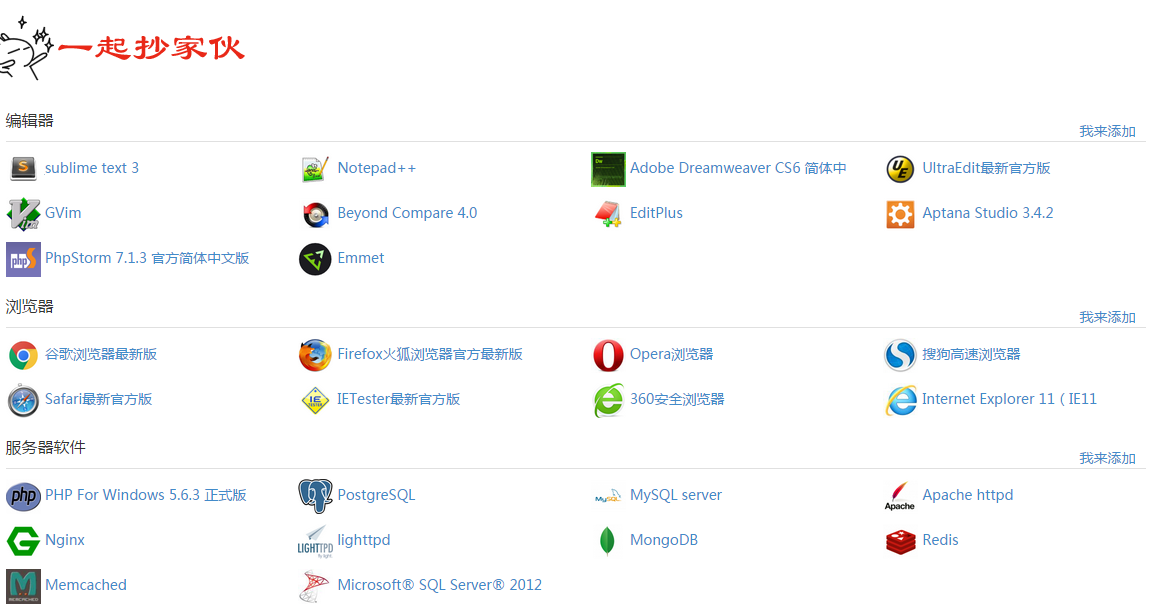1160x613 pixels.
Task: Click the Emmet icon
Action: tap(315, 259)
